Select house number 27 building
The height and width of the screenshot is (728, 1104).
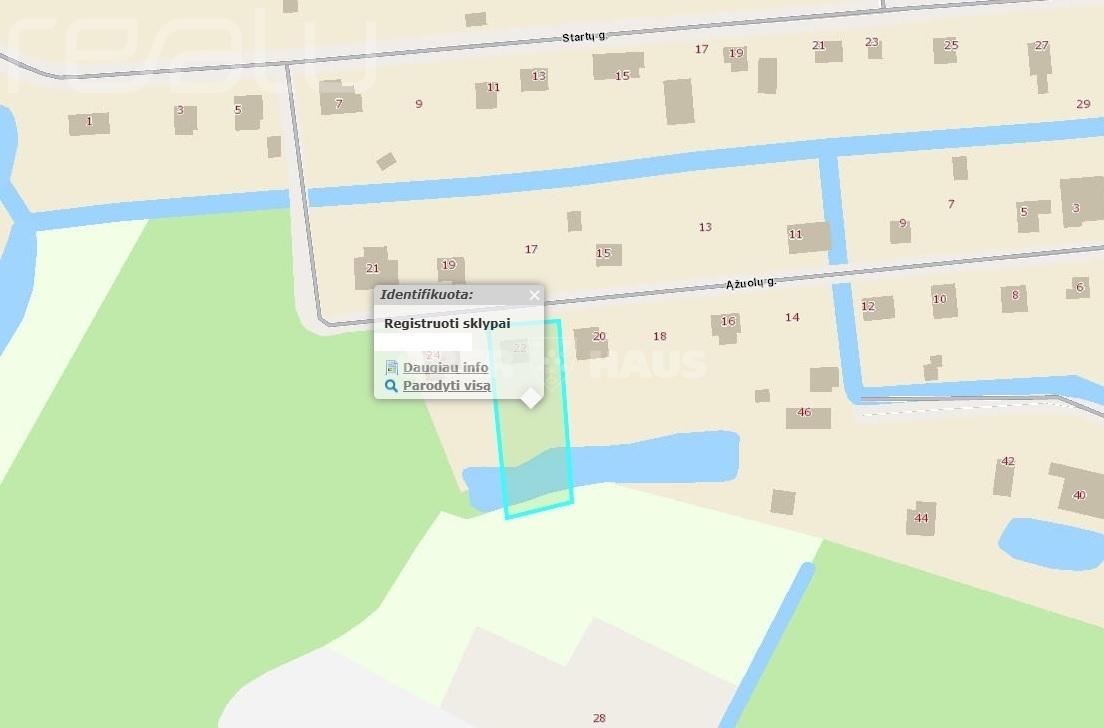pyautogui.click(x=1040, y=65)
